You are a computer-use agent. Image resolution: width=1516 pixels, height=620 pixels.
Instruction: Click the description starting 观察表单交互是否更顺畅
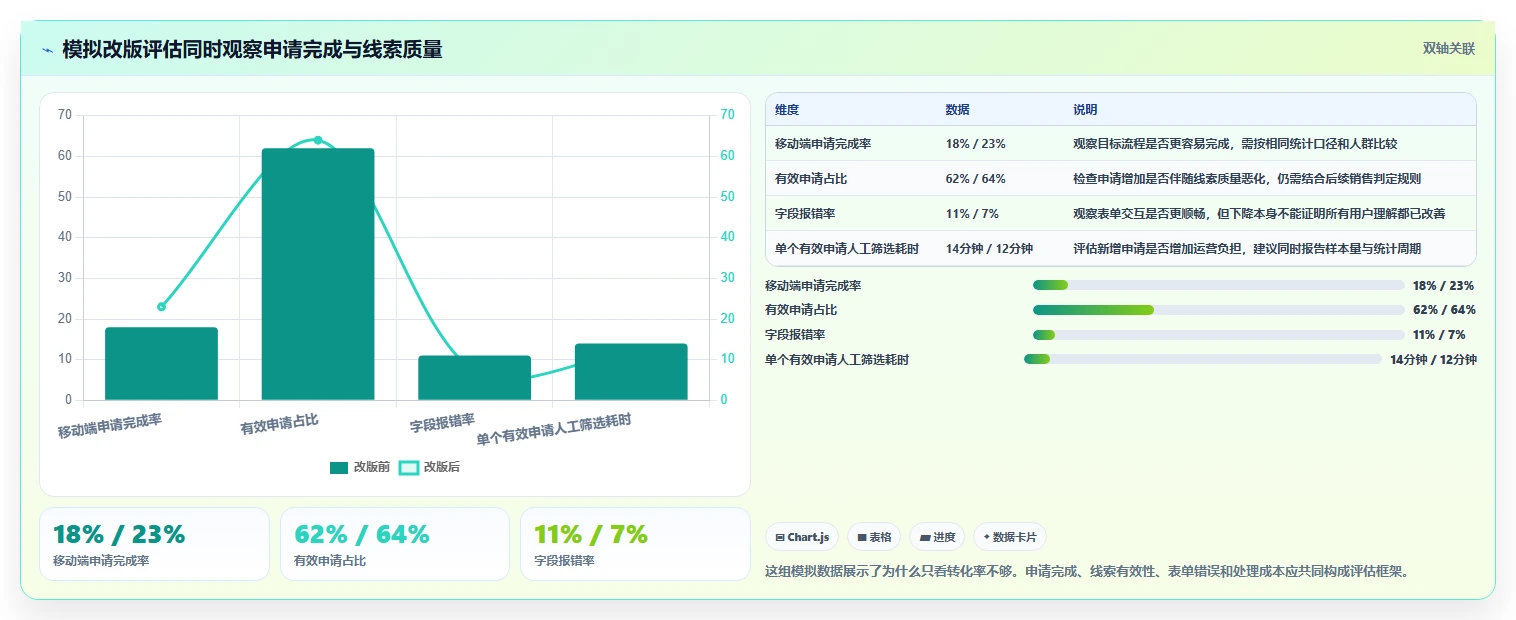click(1259, 214)
